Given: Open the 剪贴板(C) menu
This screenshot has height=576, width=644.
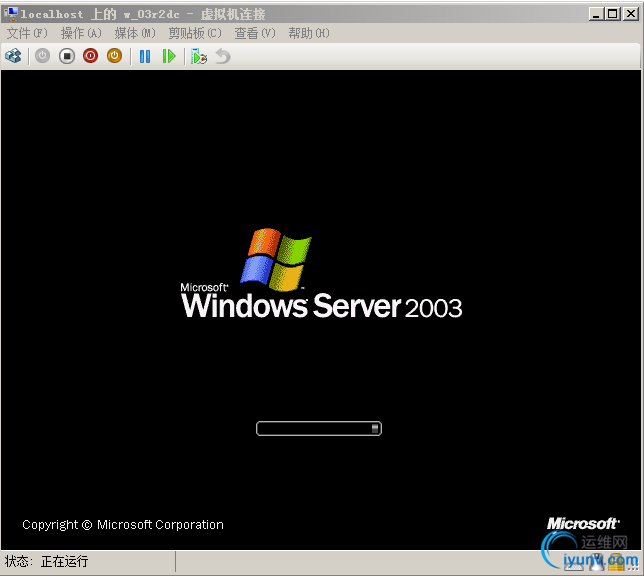Looking at the screenshot, I should point(195,33).
